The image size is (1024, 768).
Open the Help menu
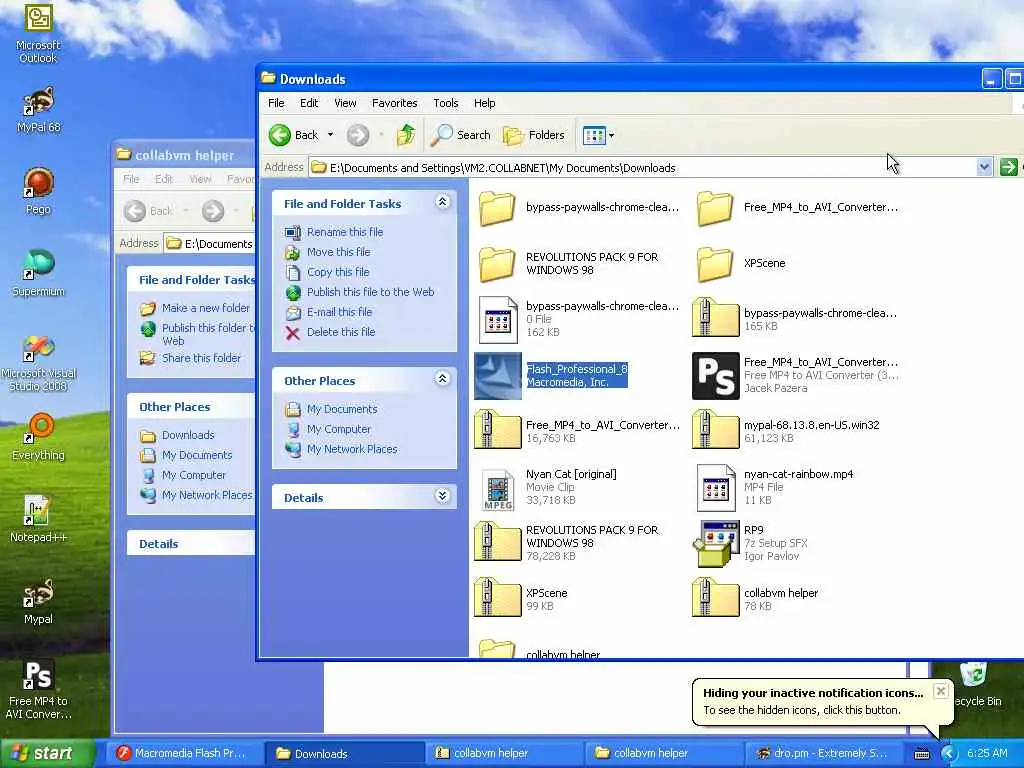[485, 103]
